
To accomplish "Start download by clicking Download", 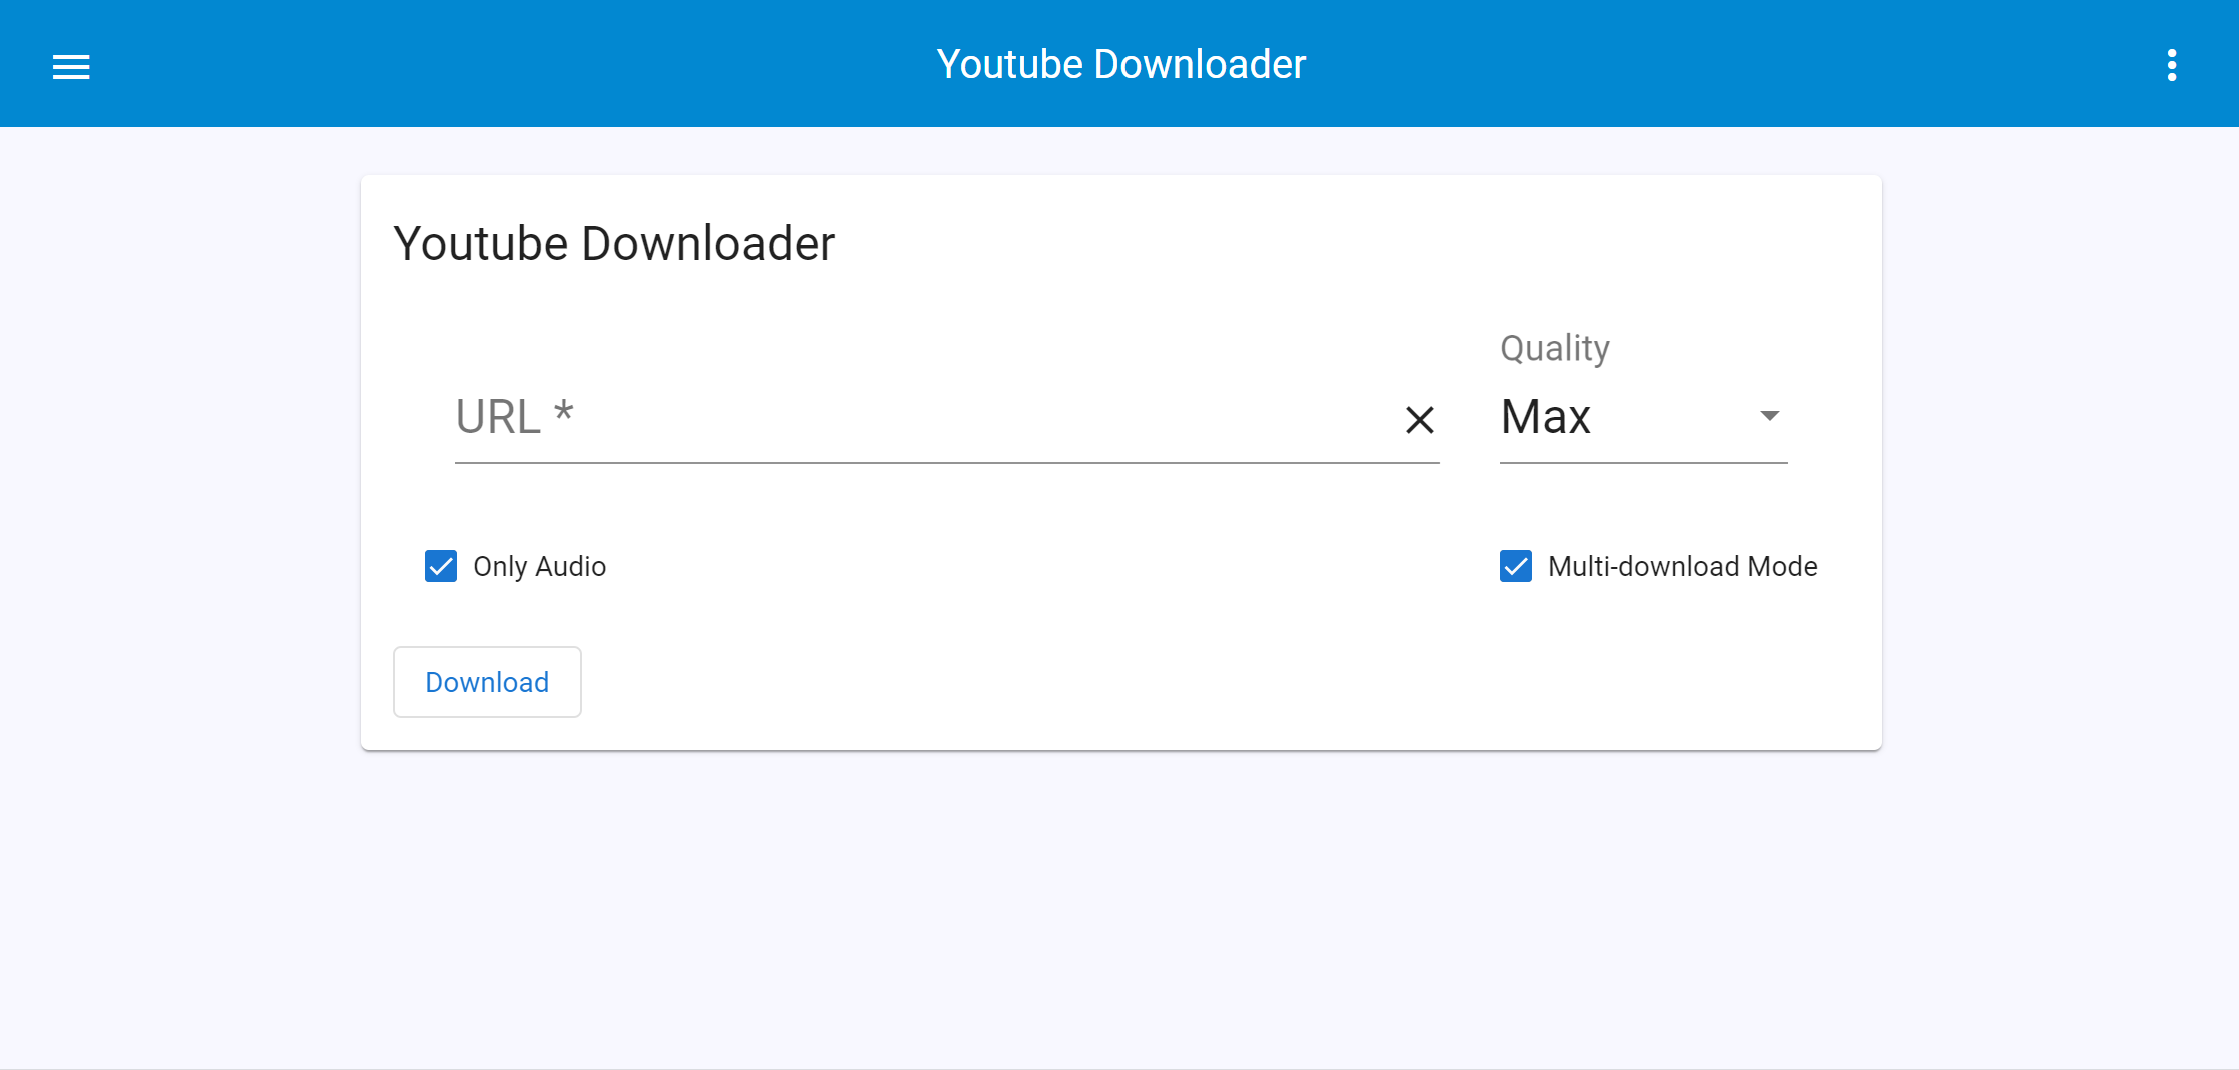I will pyautogui.click(x=487, y=681).
